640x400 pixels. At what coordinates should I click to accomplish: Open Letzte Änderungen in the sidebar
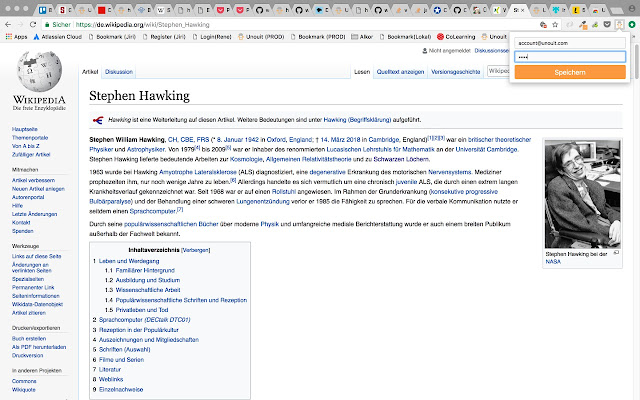(x=34, y=214)
